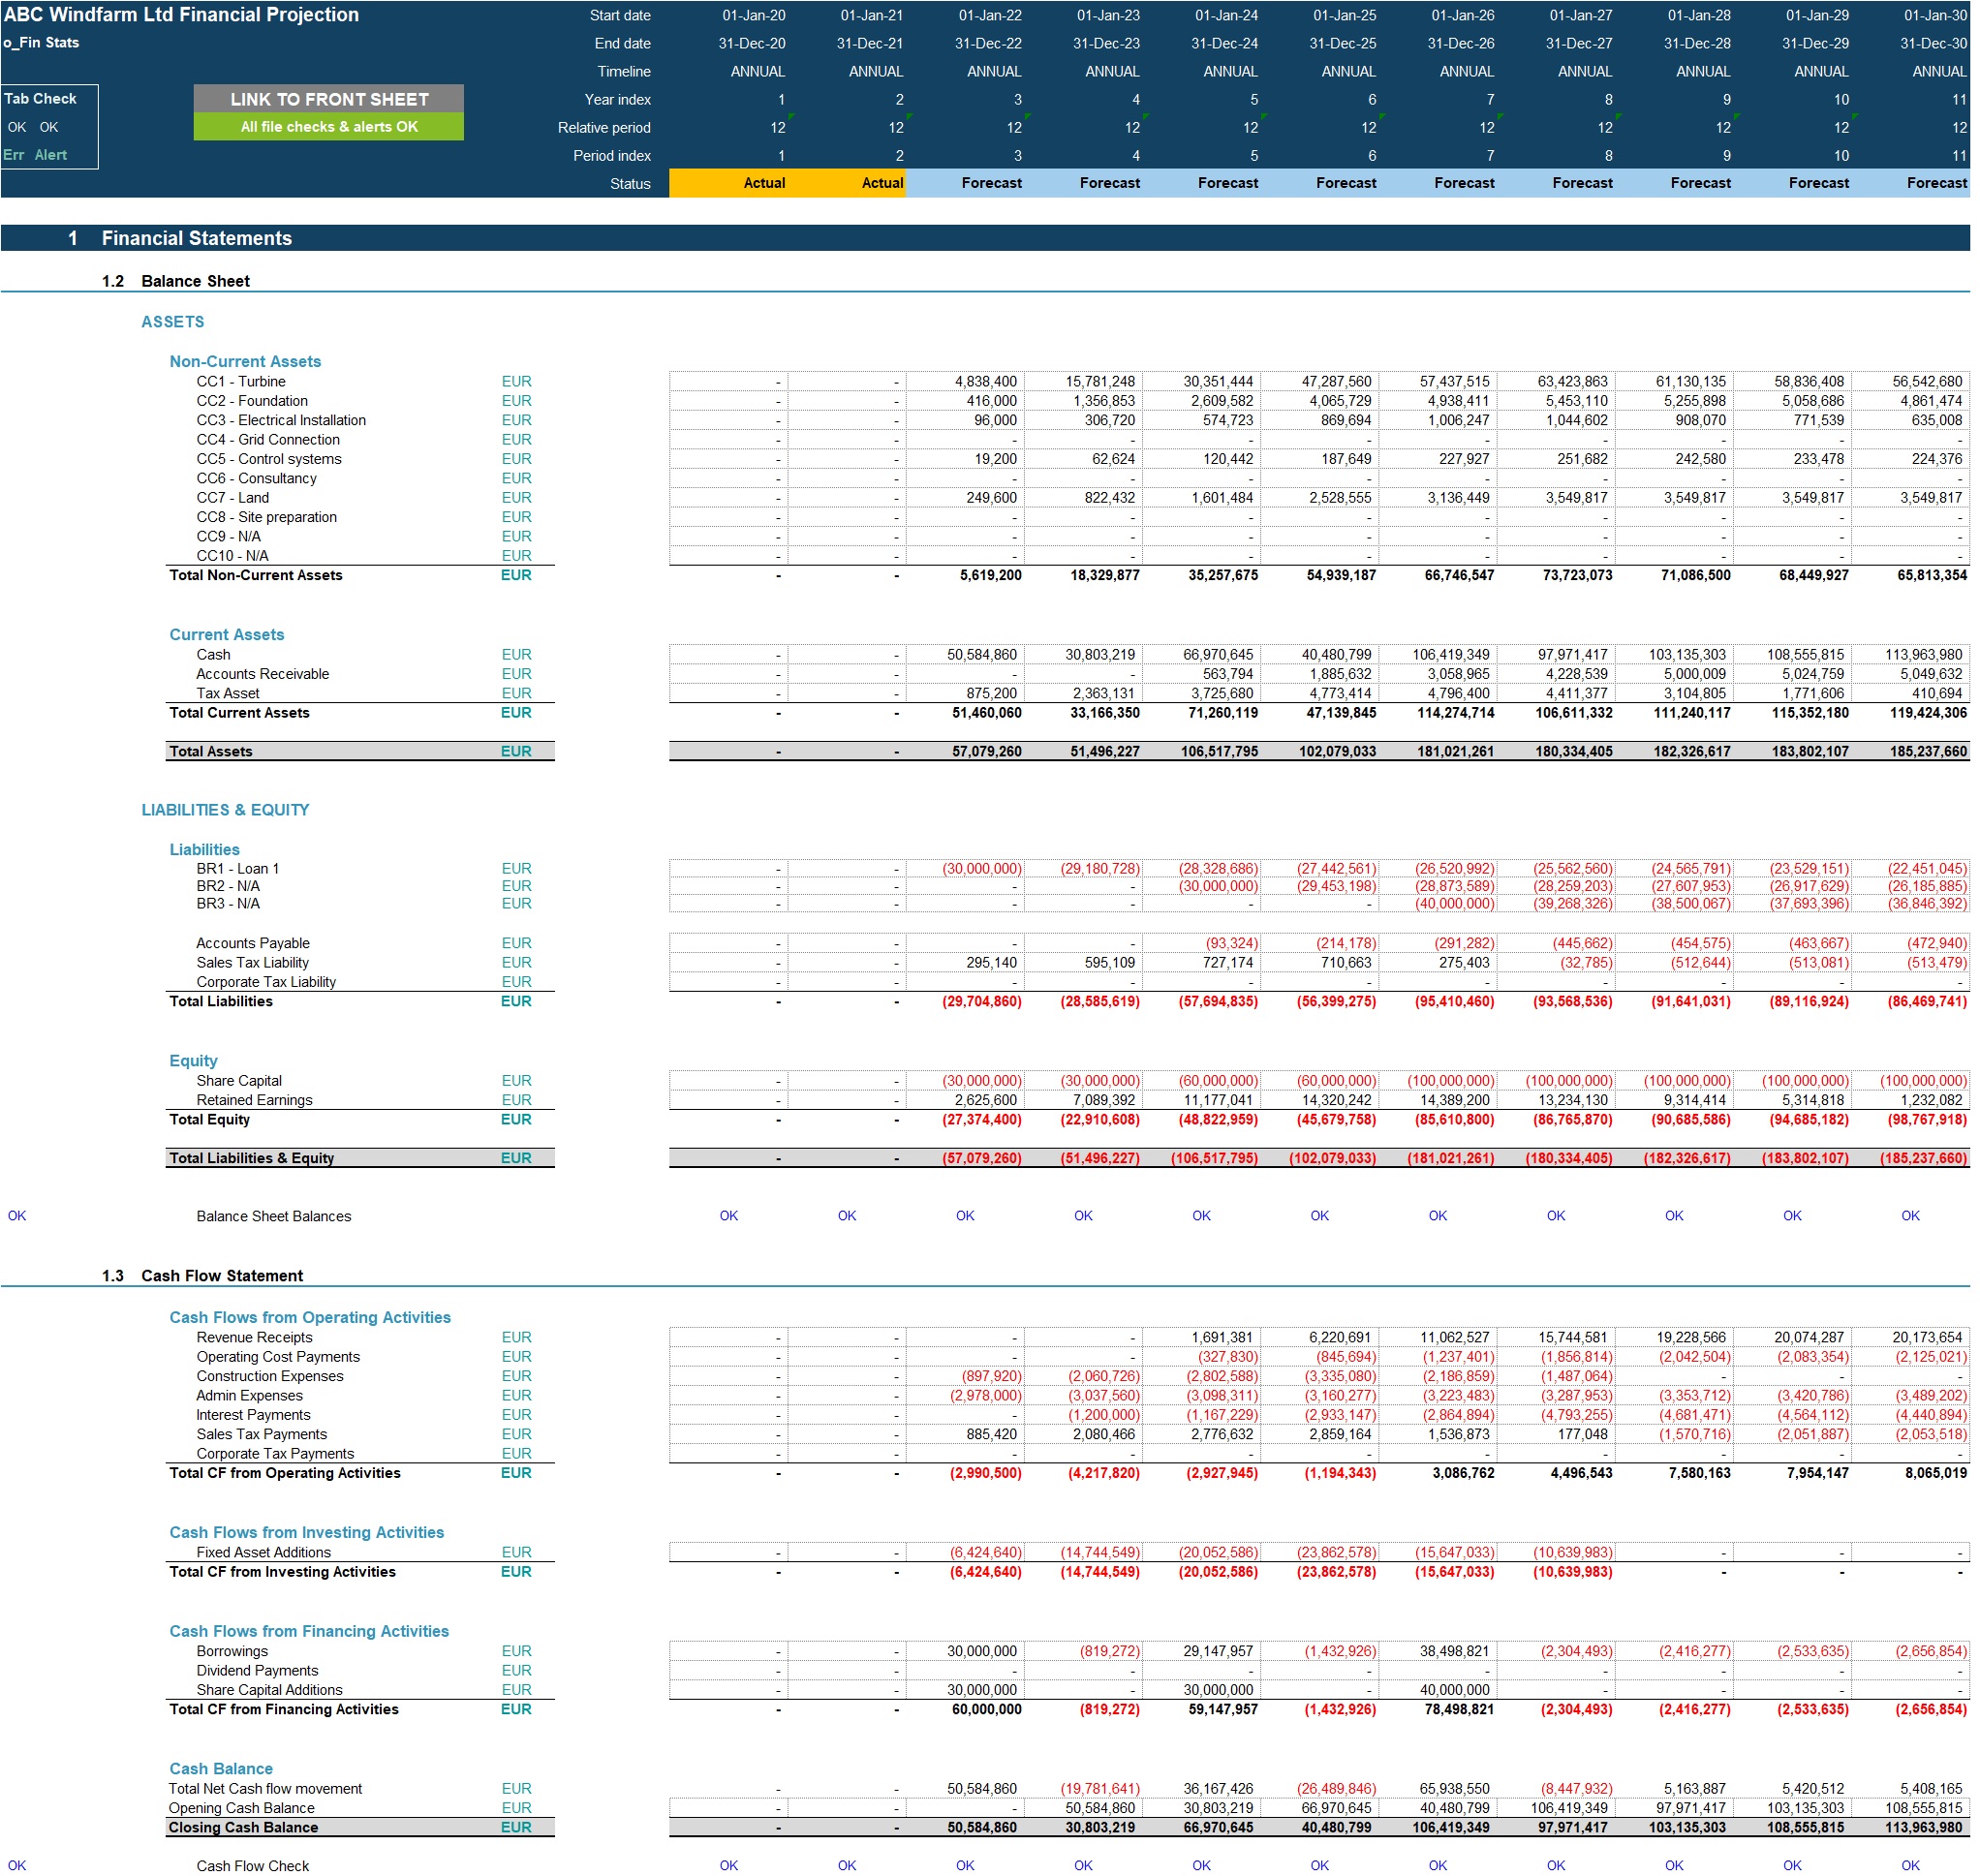
Task: Select the Loan 1 value (30,000,000)
Action: pyautogui.click(x=982, y=869)
